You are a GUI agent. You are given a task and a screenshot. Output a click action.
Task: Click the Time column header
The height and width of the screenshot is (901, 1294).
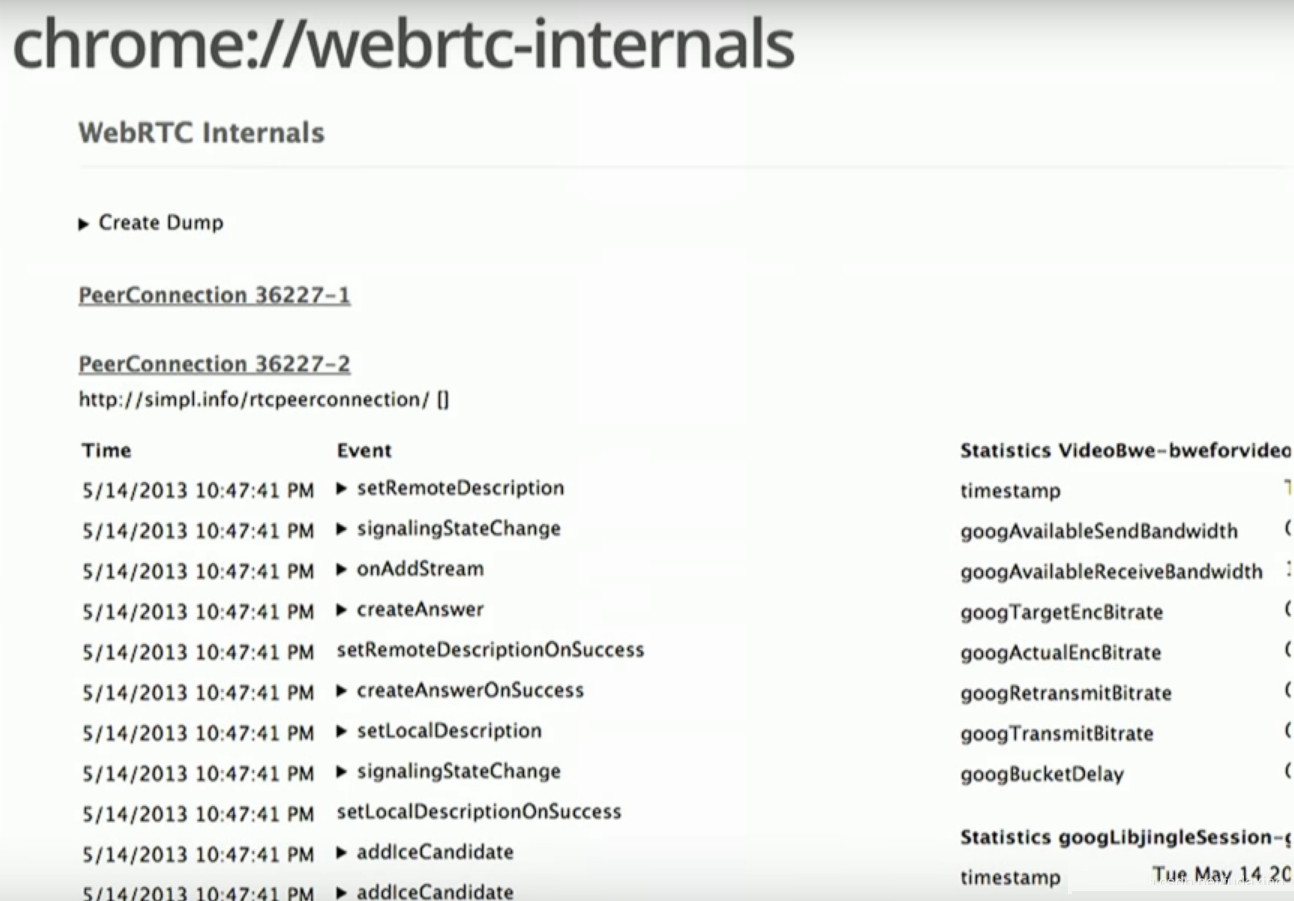(x=106, y=451)
